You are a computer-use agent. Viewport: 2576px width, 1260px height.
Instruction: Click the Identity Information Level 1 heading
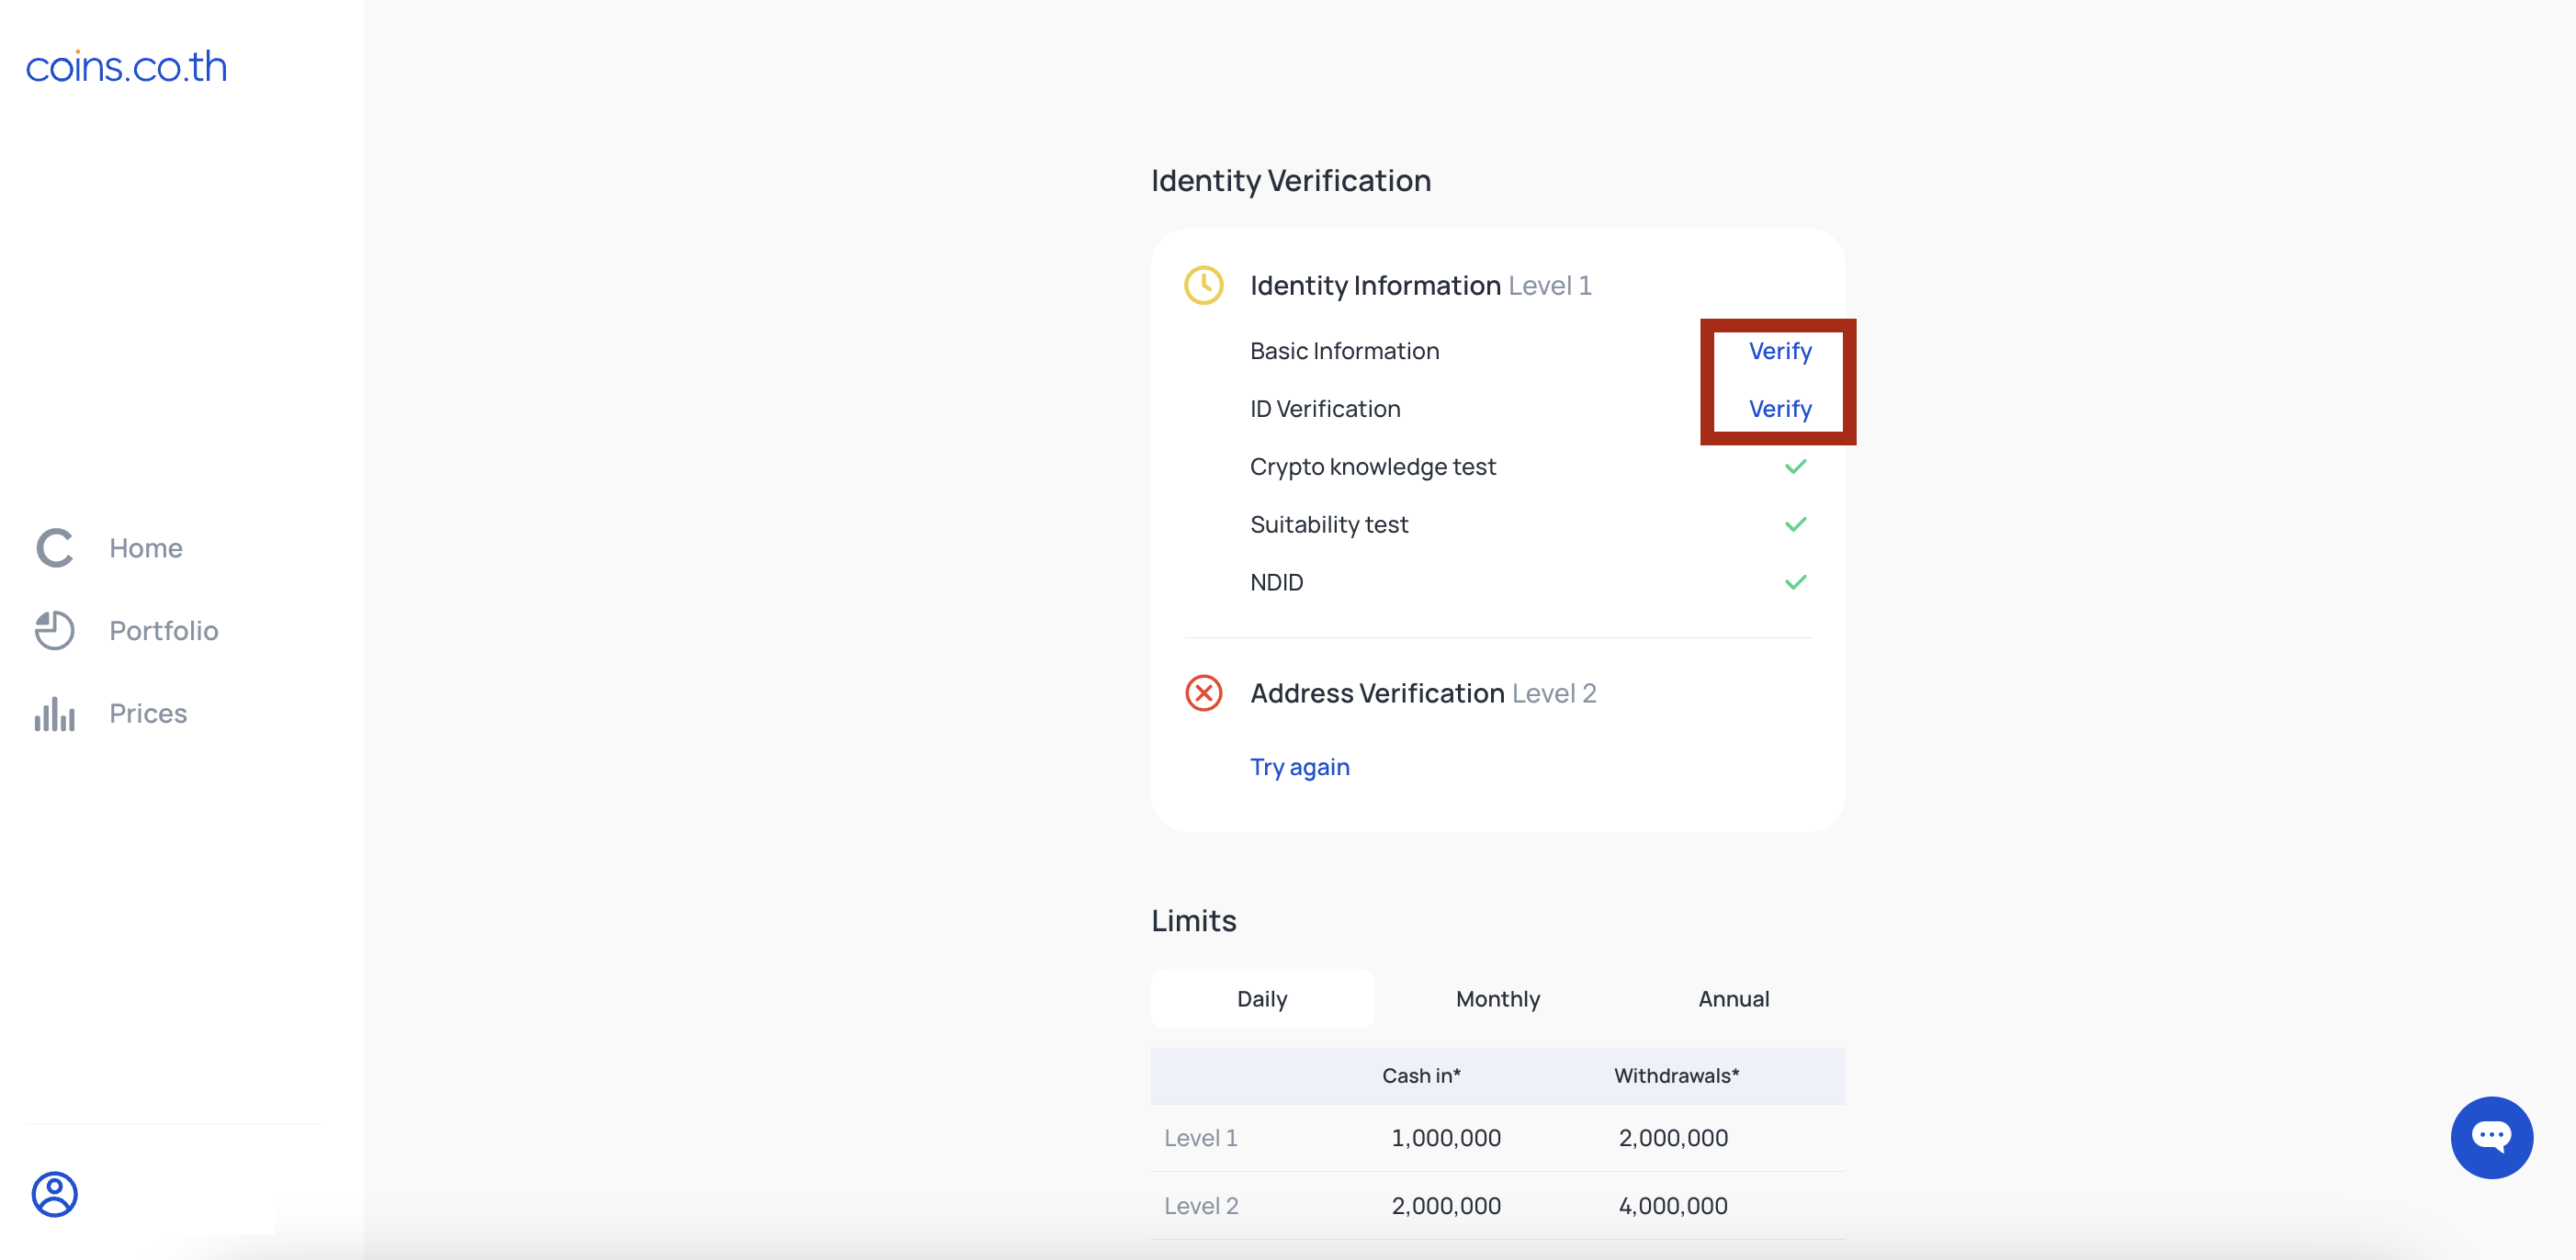click(1421, 286)
